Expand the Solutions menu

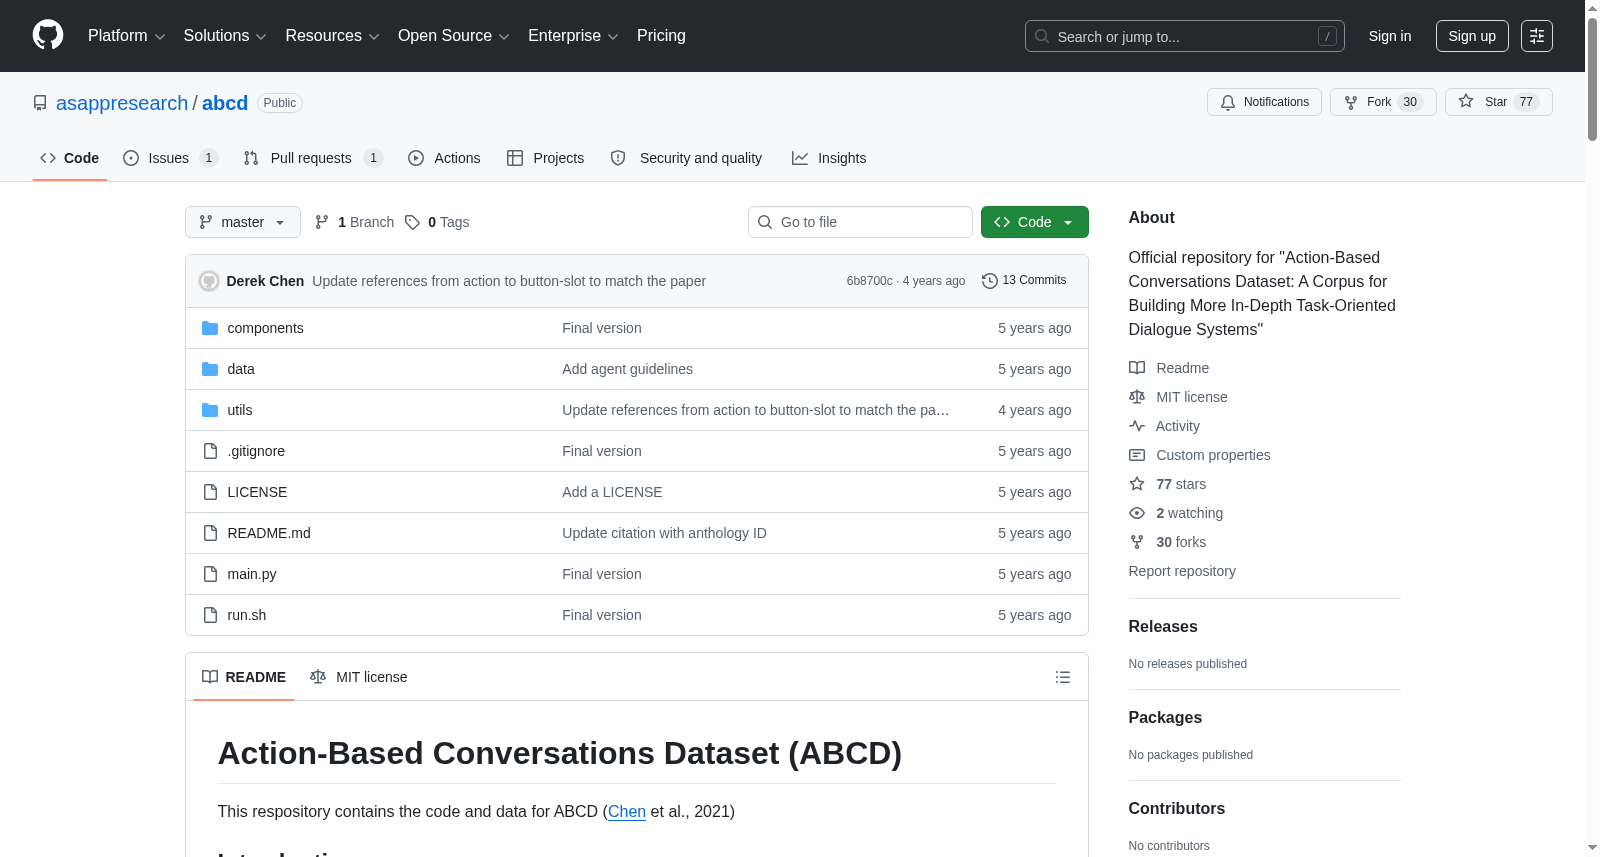click(225, 36)
